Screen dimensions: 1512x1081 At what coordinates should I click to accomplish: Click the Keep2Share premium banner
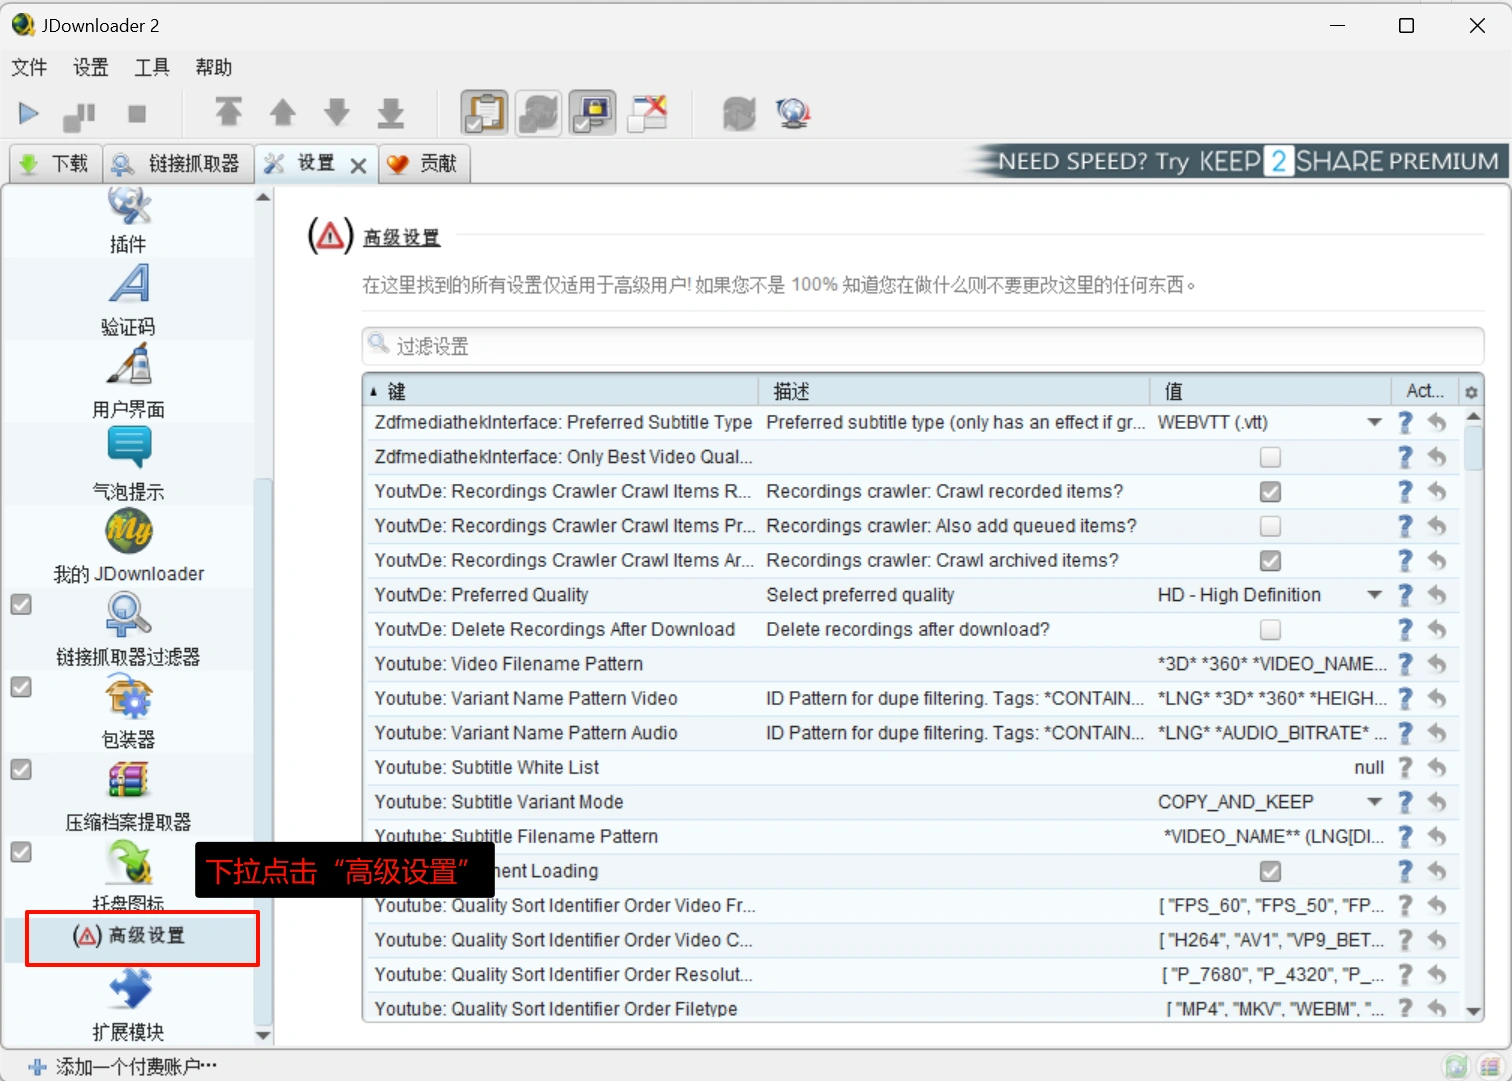click(1238, 162)
